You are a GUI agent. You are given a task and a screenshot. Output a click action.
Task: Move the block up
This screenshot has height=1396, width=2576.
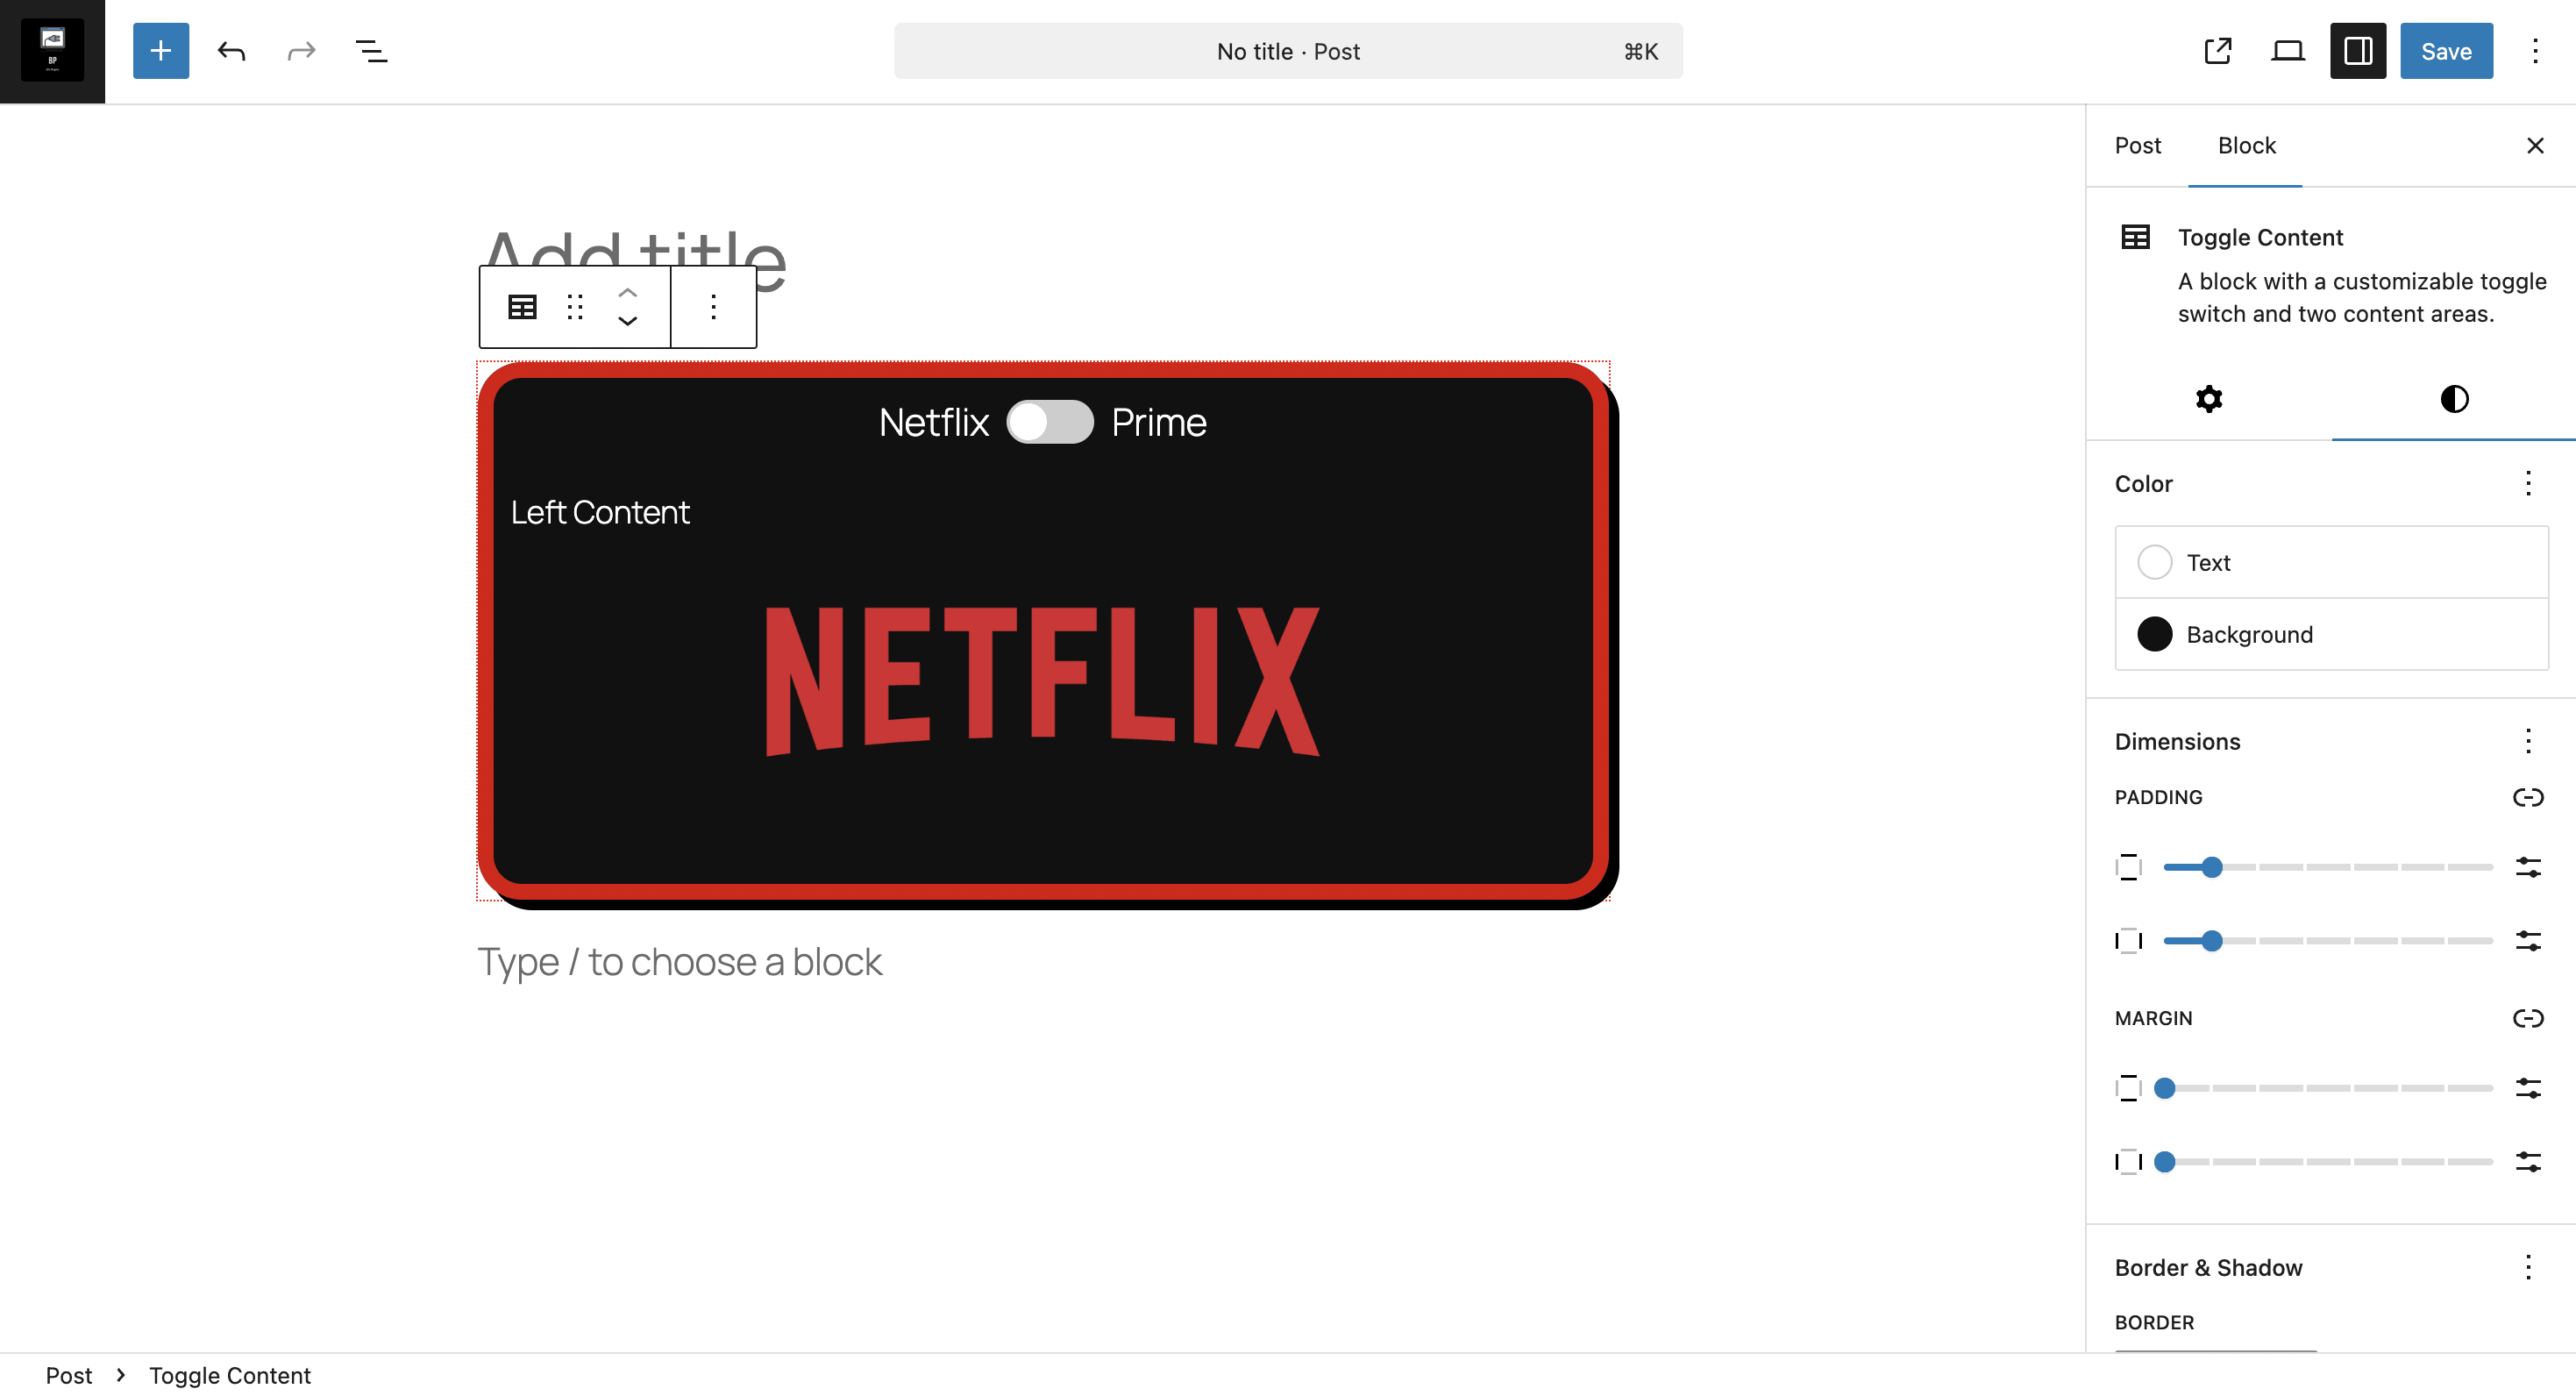[x=627, y=293]
